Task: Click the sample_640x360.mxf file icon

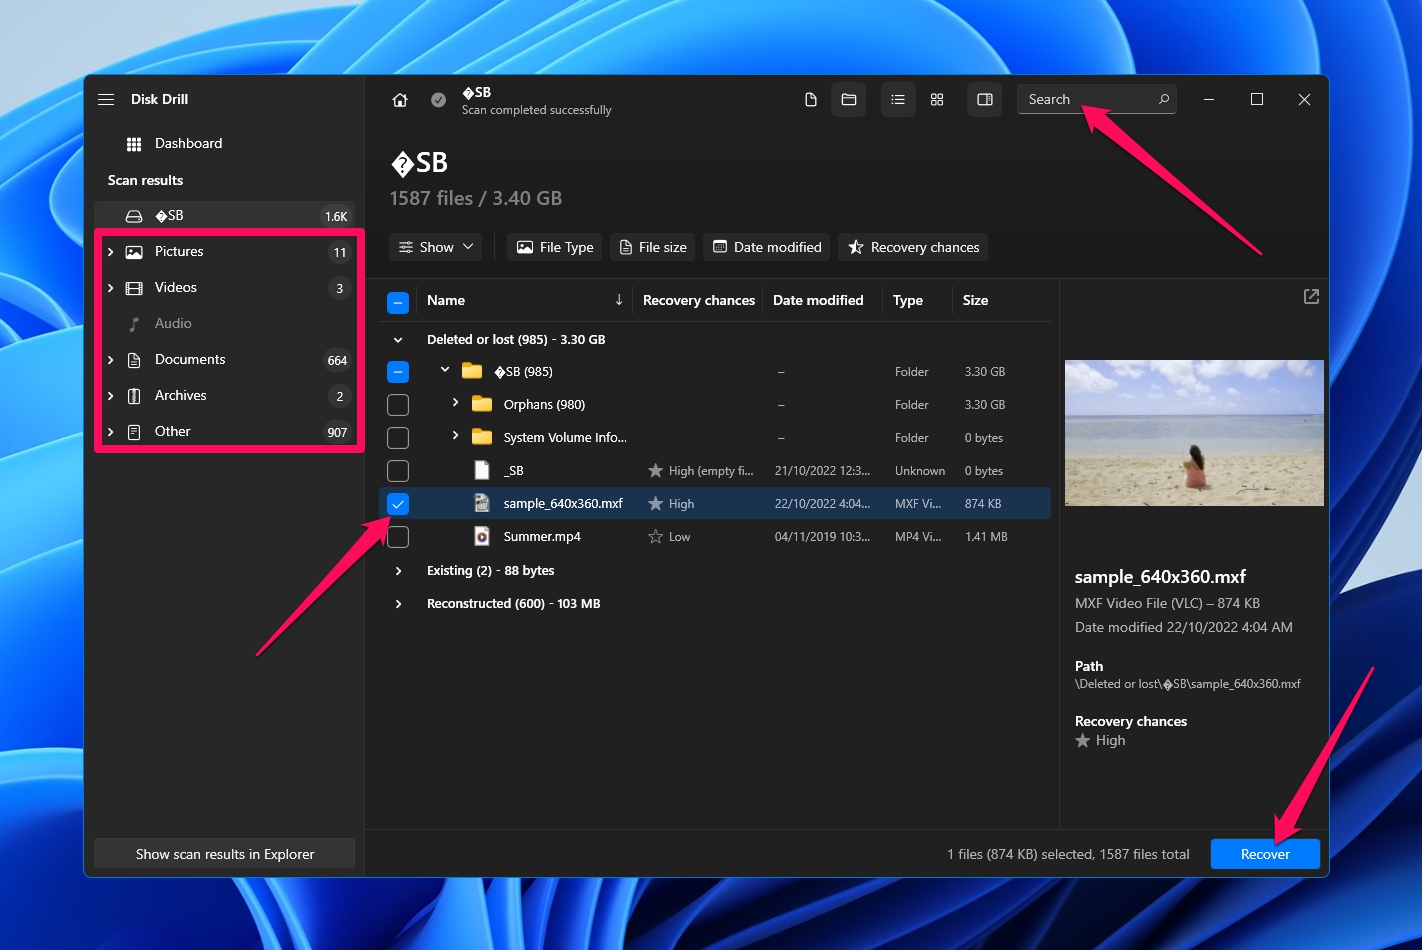Action: point(482,503)
